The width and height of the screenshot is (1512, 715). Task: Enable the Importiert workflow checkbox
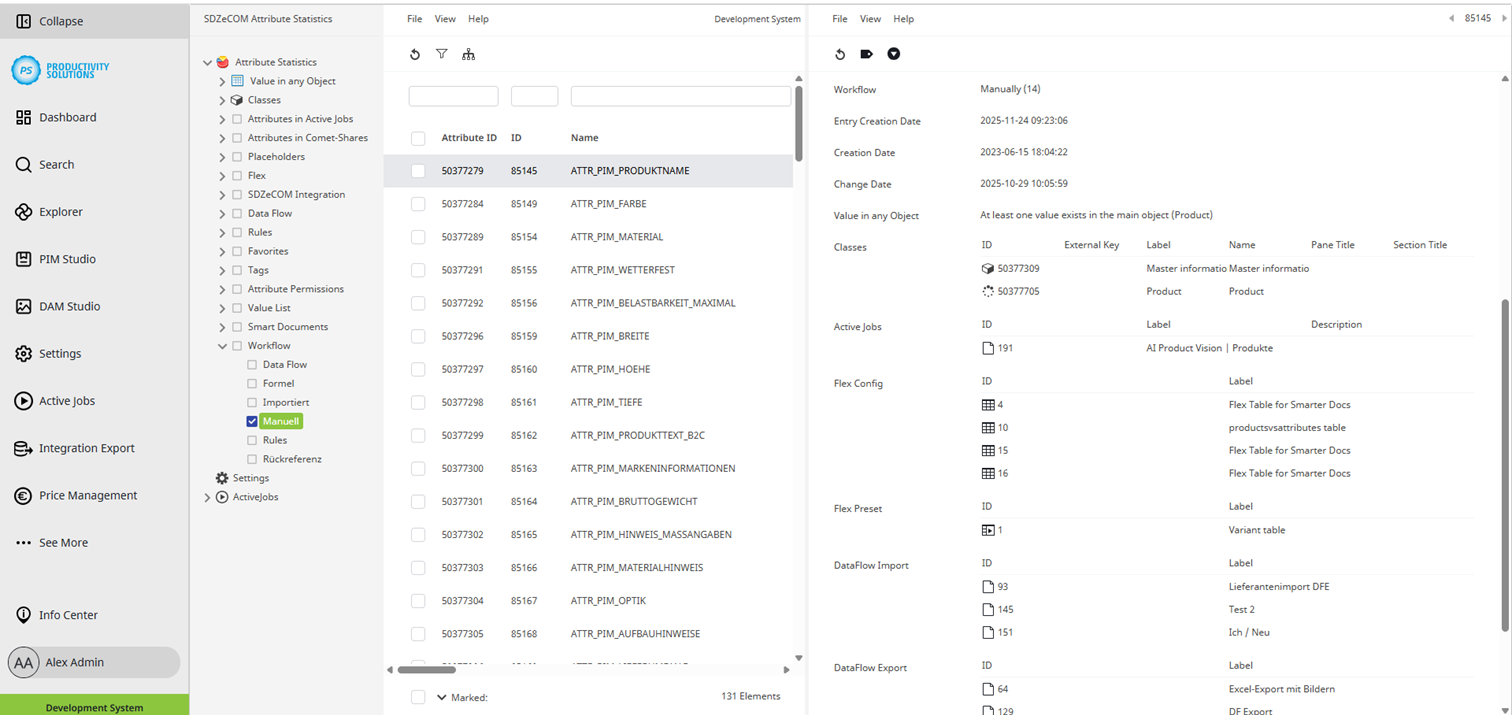pos(252,403)
